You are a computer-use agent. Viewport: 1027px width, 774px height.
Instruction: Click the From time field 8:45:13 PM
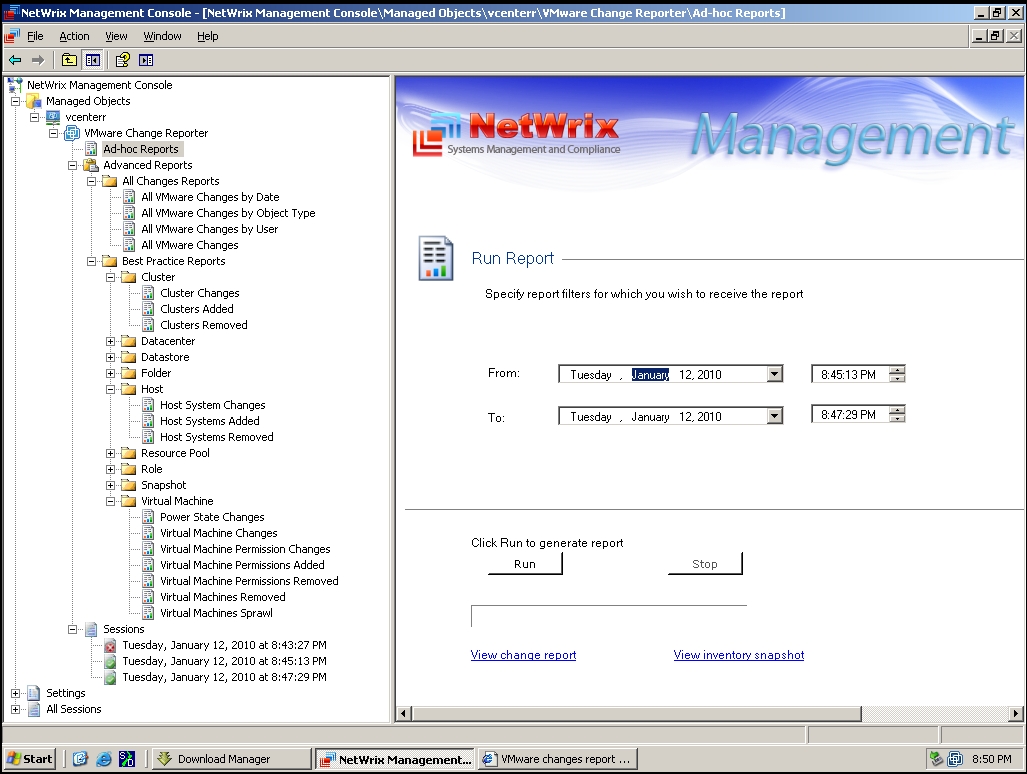849,375
